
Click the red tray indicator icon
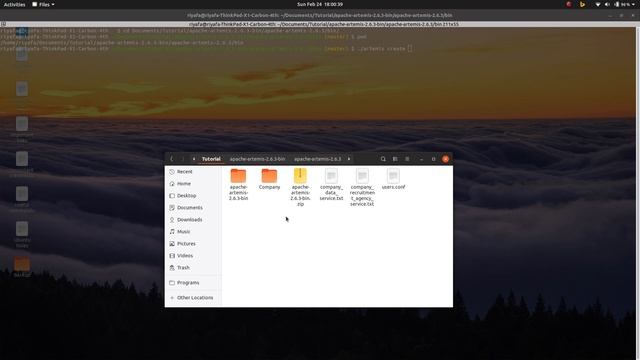point(569,4)
